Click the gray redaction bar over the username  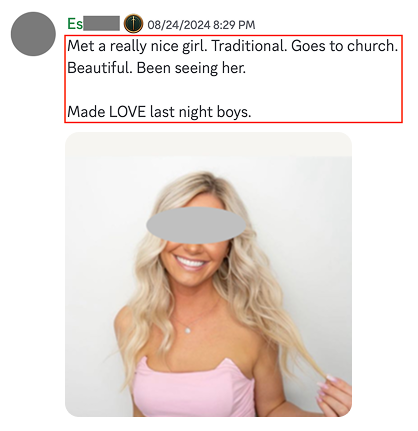pyautogui.click(x=101, y=24)
